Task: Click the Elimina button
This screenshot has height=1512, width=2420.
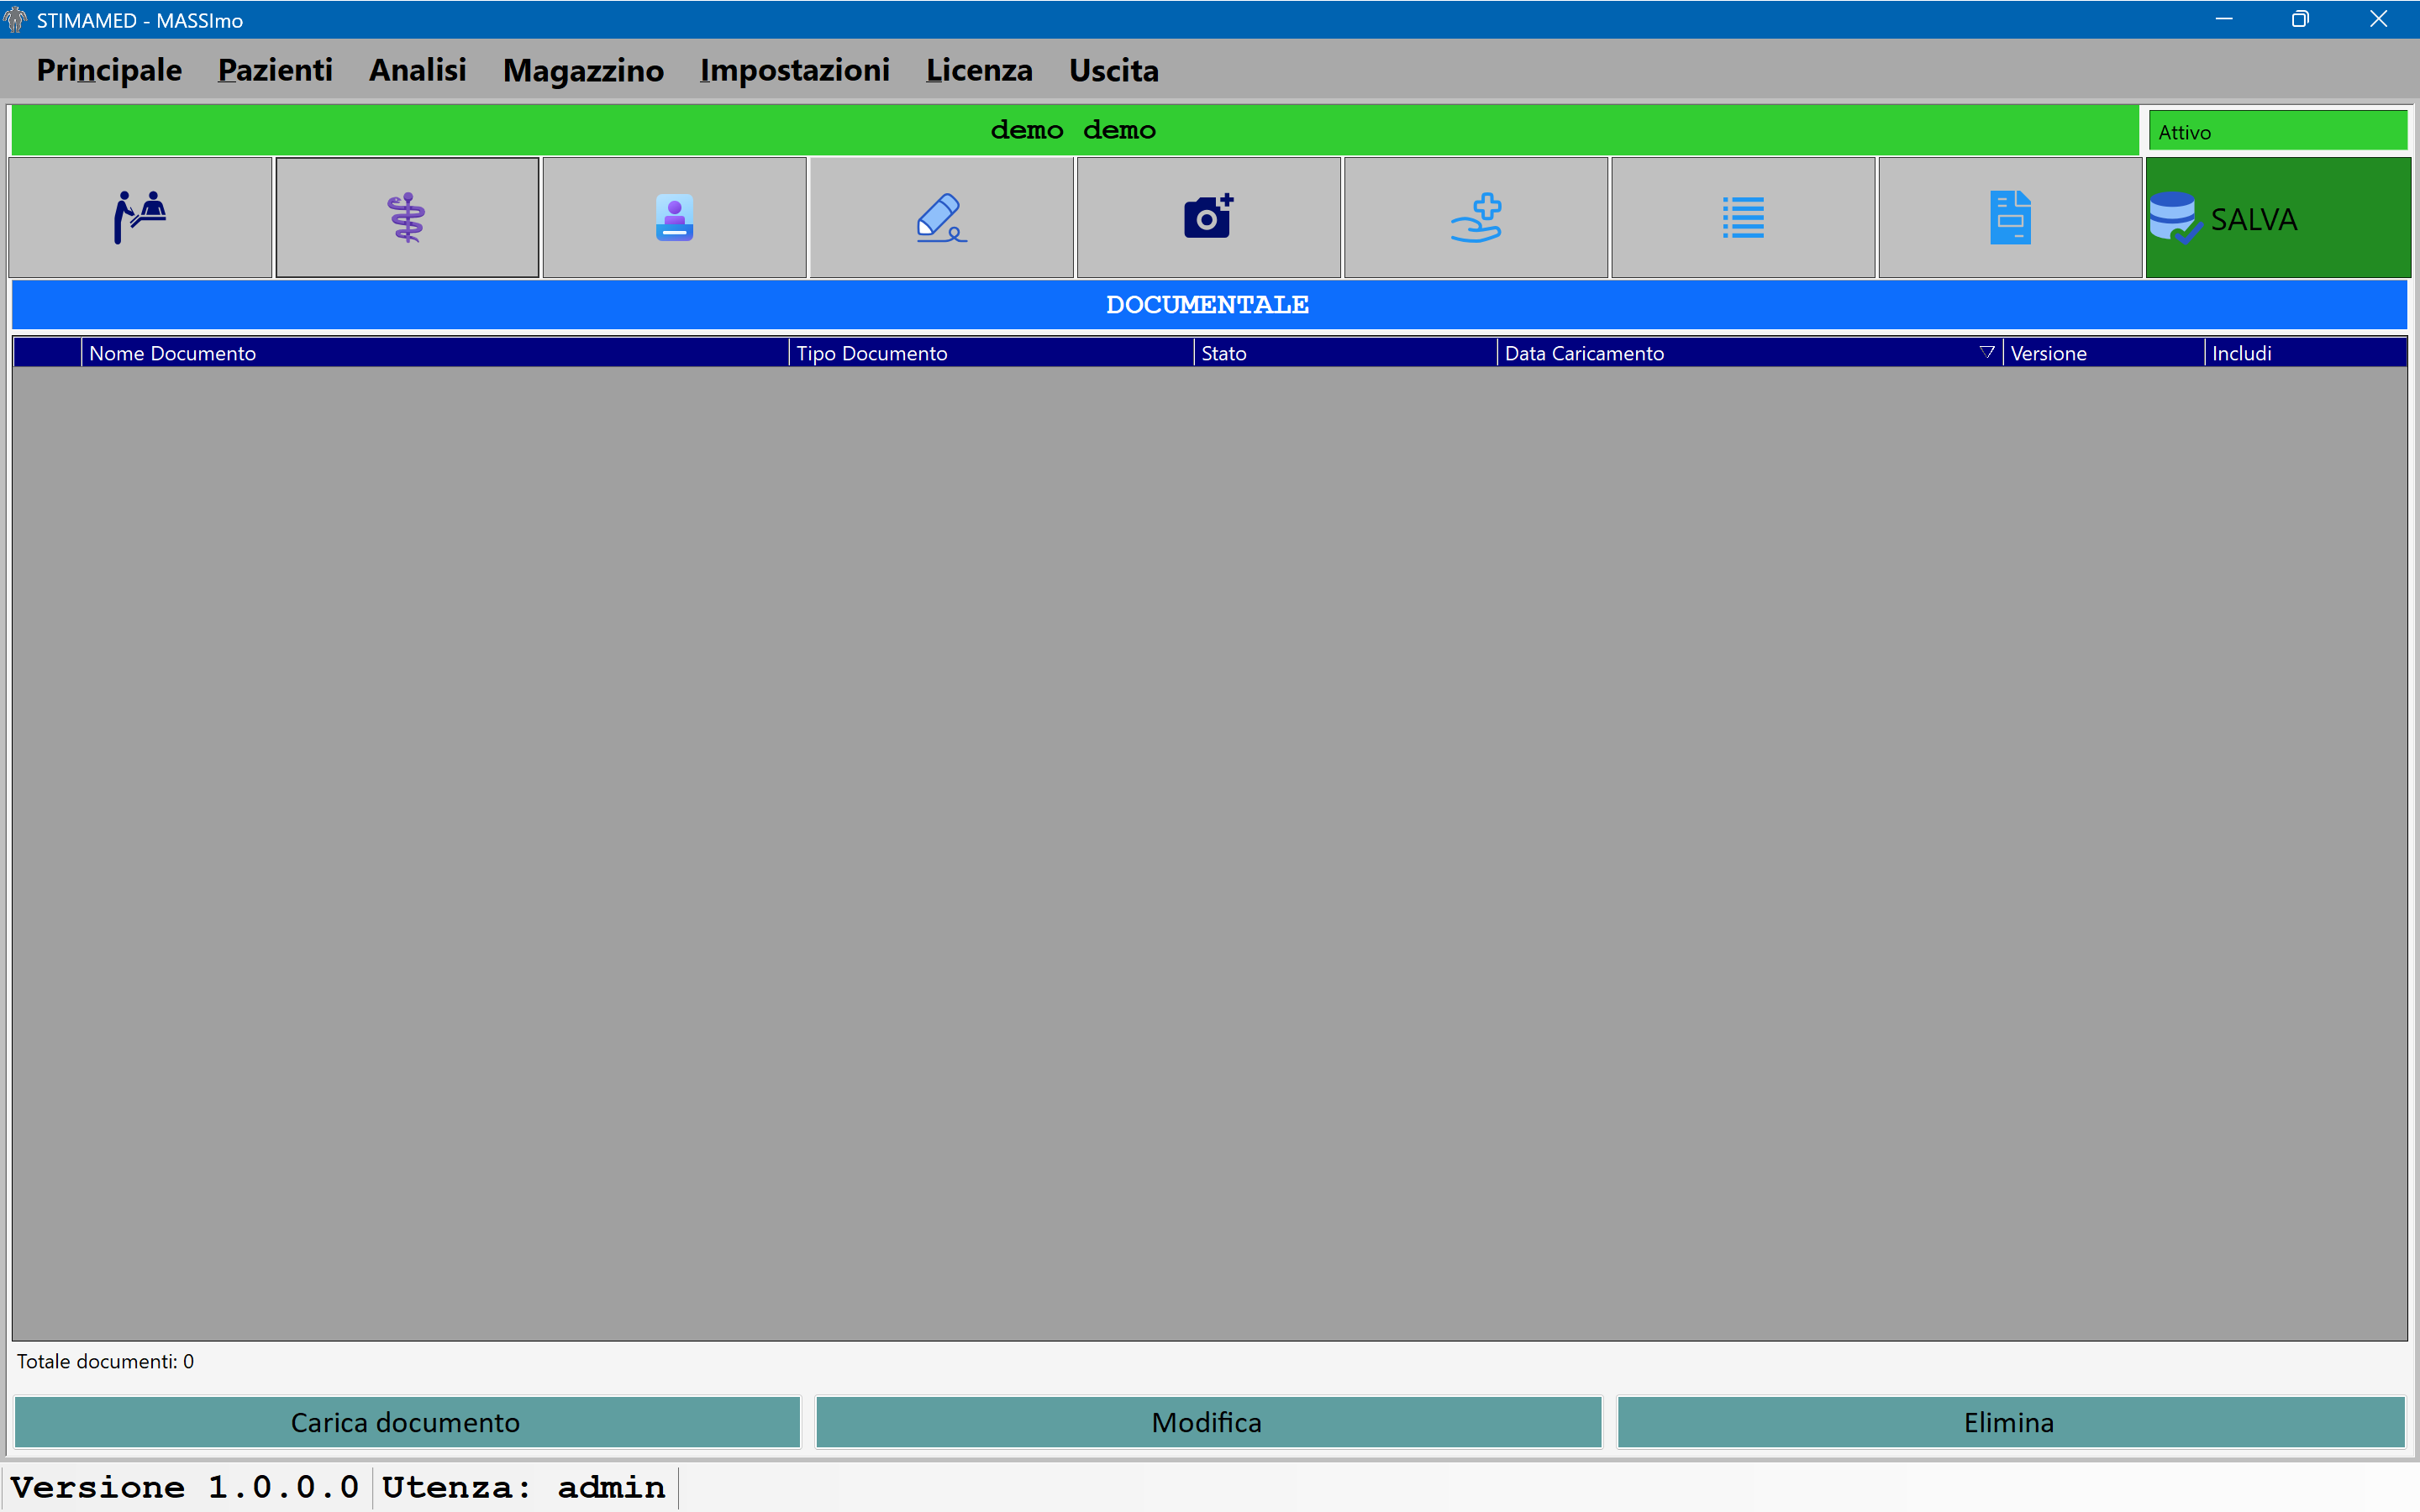Action: [x=2010, y=1422]
